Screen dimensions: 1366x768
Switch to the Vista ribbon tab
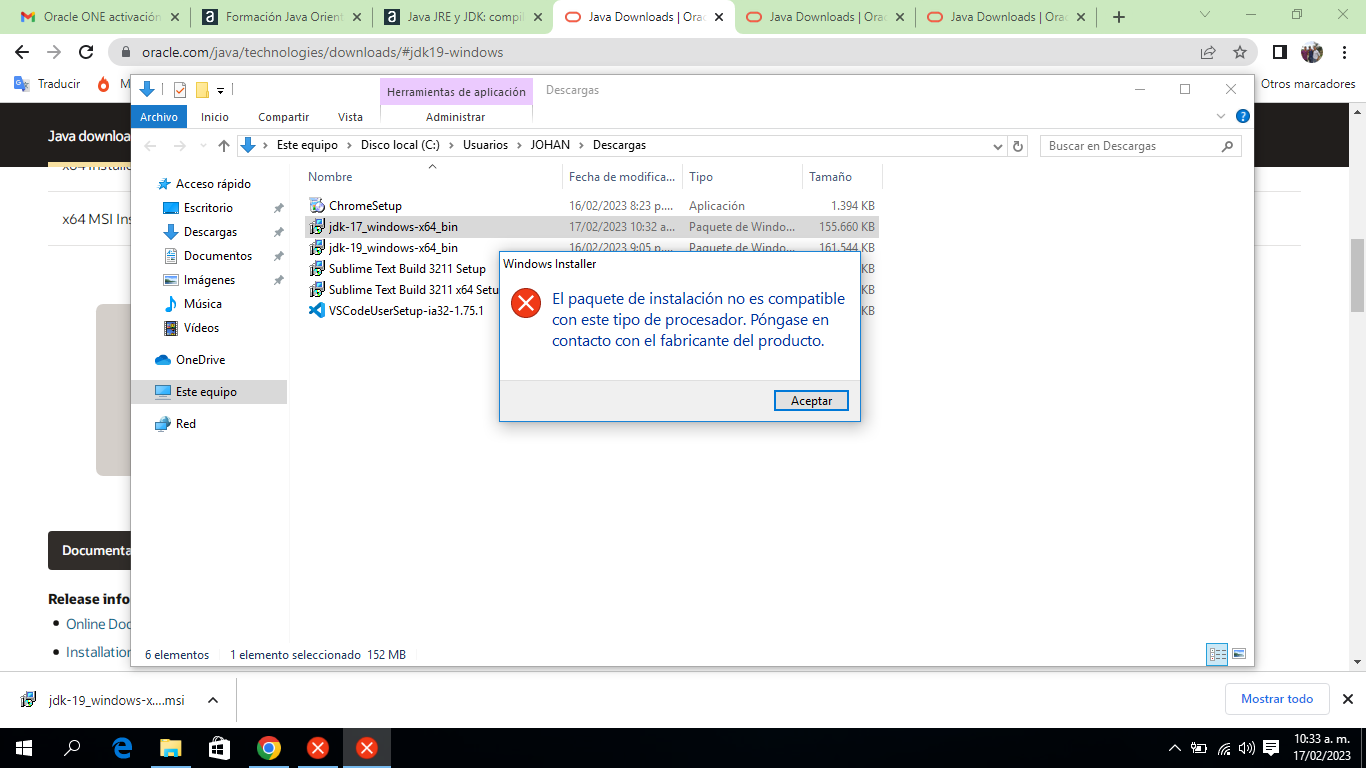(x=350, y=117)
